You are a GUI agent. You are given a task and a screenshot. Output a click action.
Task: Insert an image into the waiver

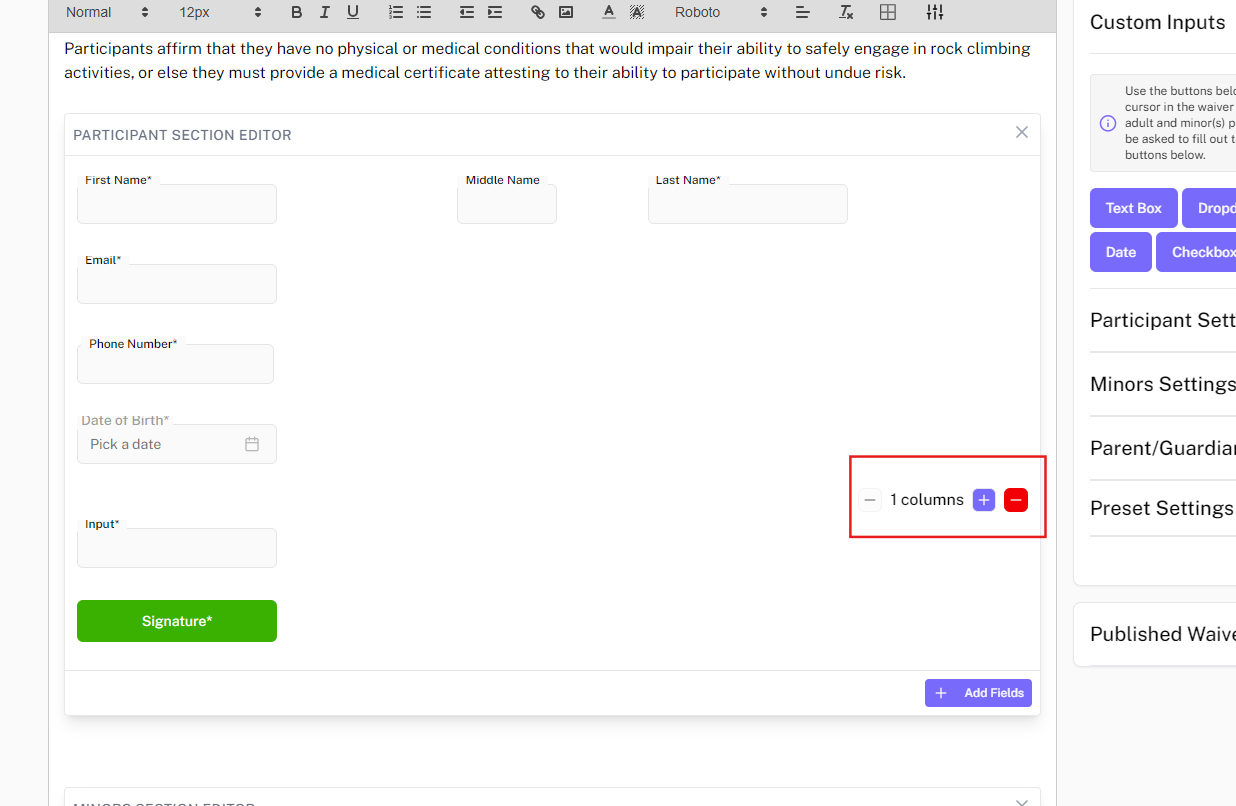coord(566,12)
